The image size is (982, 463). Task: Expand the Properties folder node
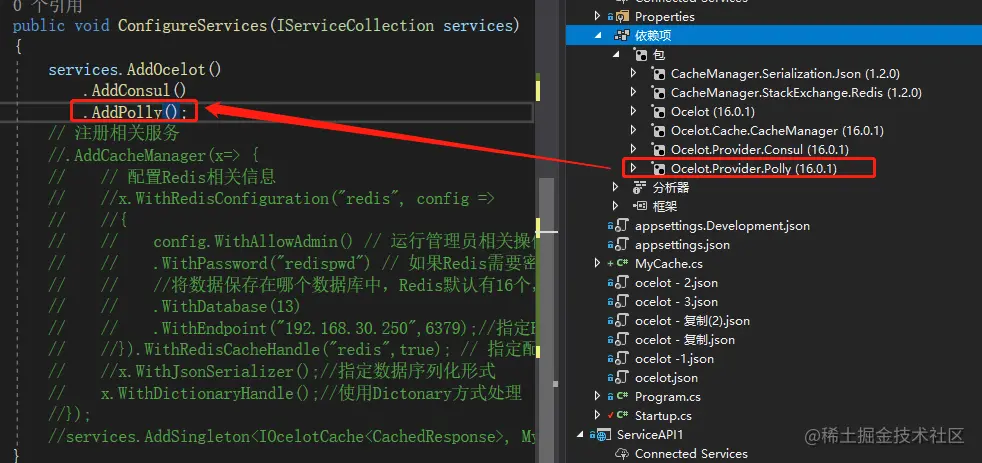[597, 16]
